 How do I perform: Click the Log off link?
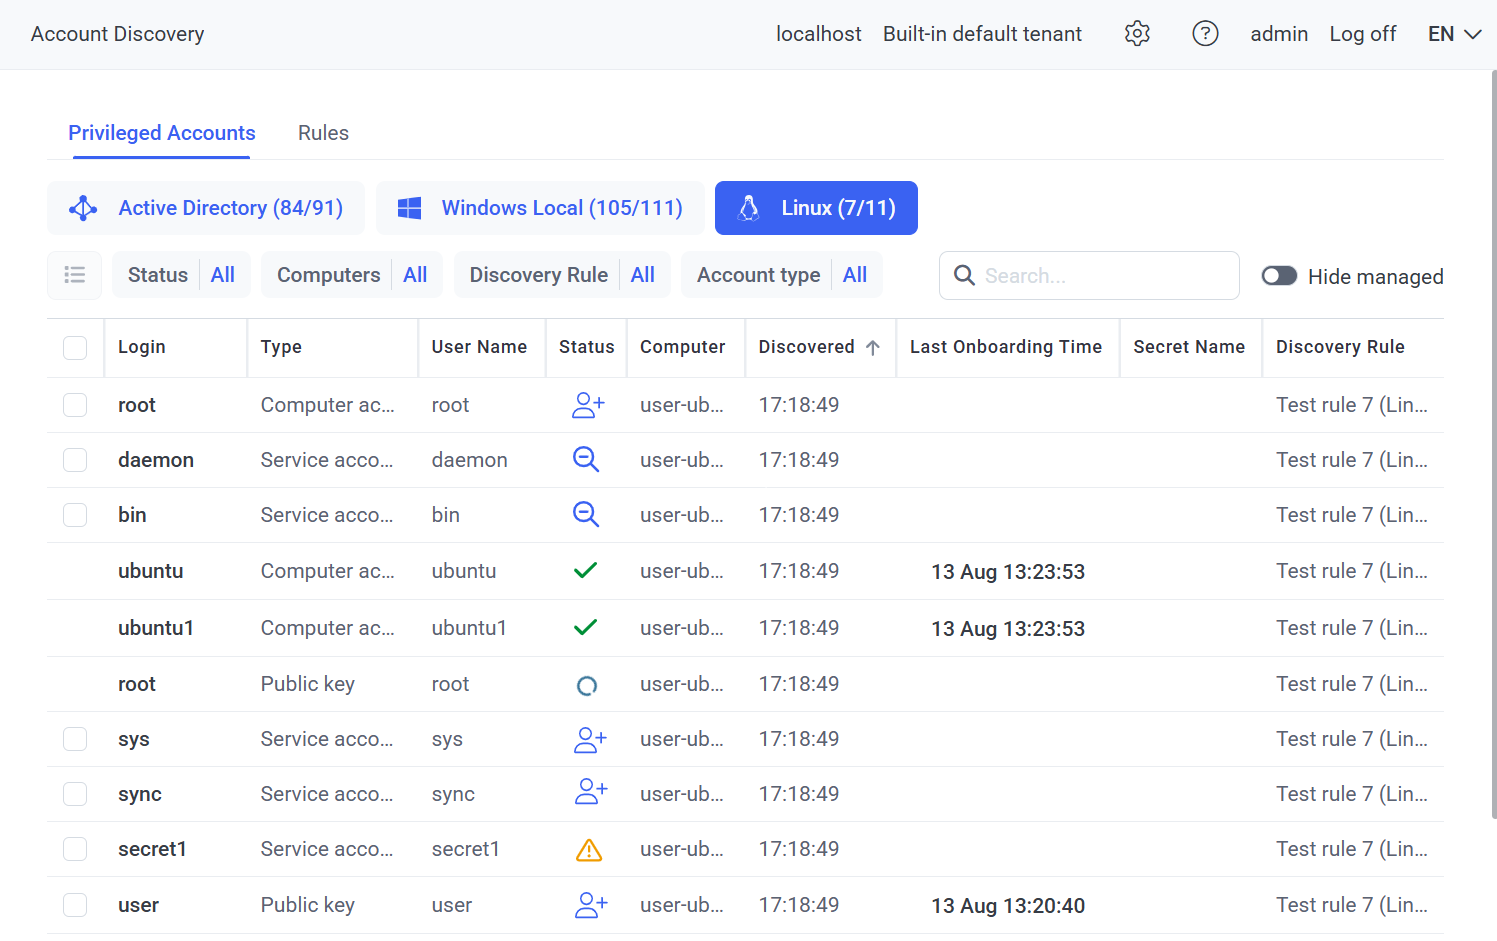point(1362,34)
